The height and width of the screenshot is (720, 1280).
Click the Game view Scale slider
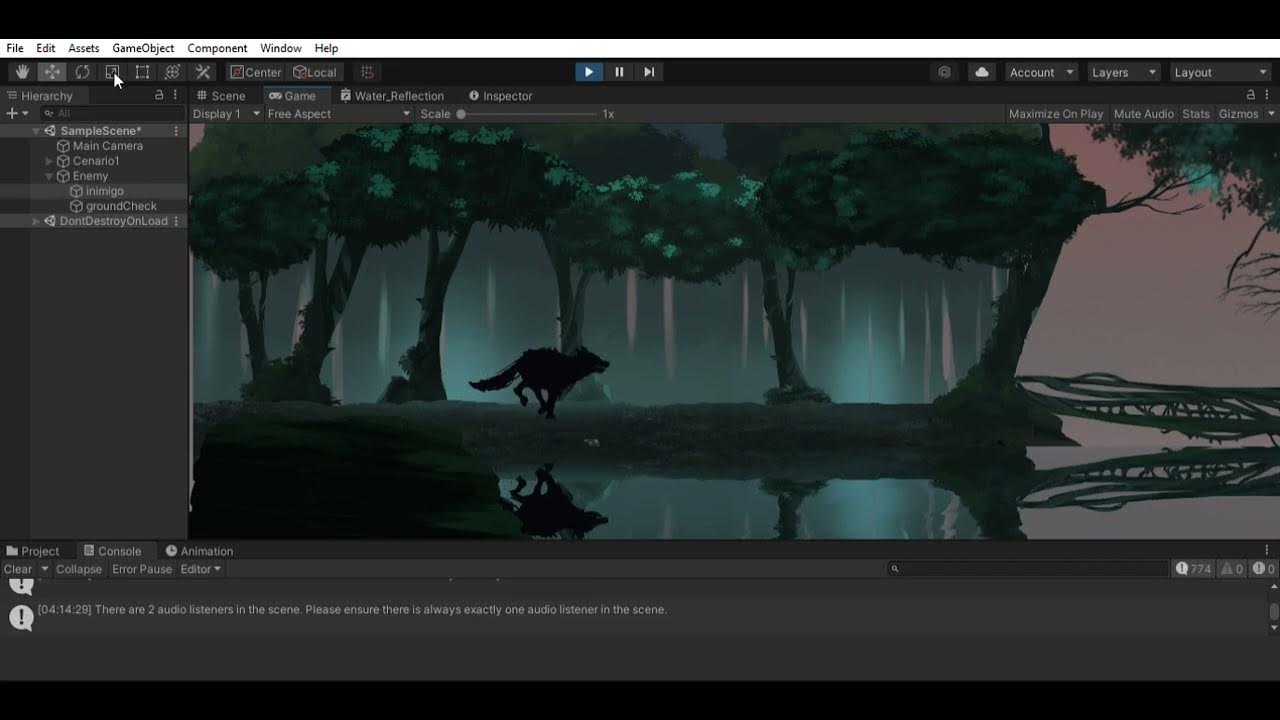coord(526,114)
